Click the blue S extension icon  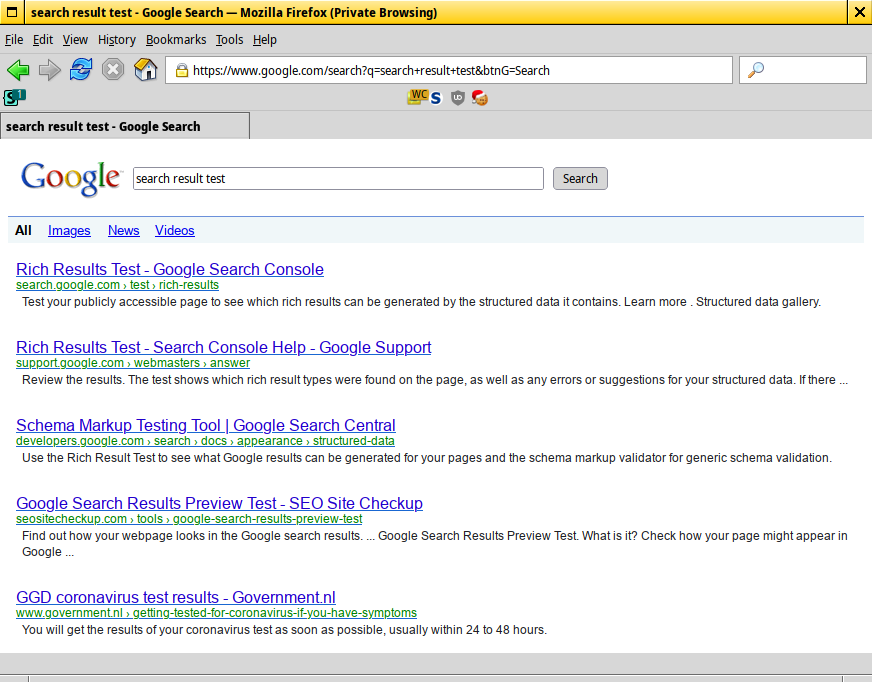(x=436, y=98)
